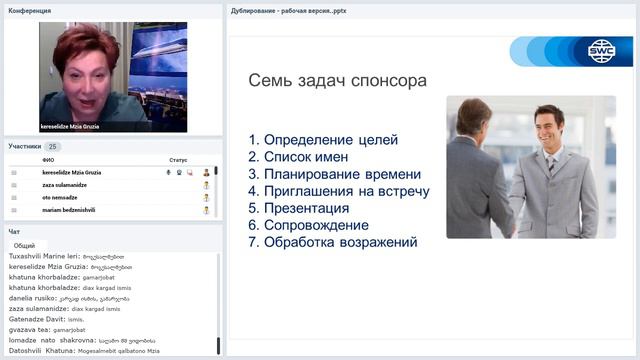Click the Статус column header
Viewport: 640px width, 360px height.
coord(178,160)
